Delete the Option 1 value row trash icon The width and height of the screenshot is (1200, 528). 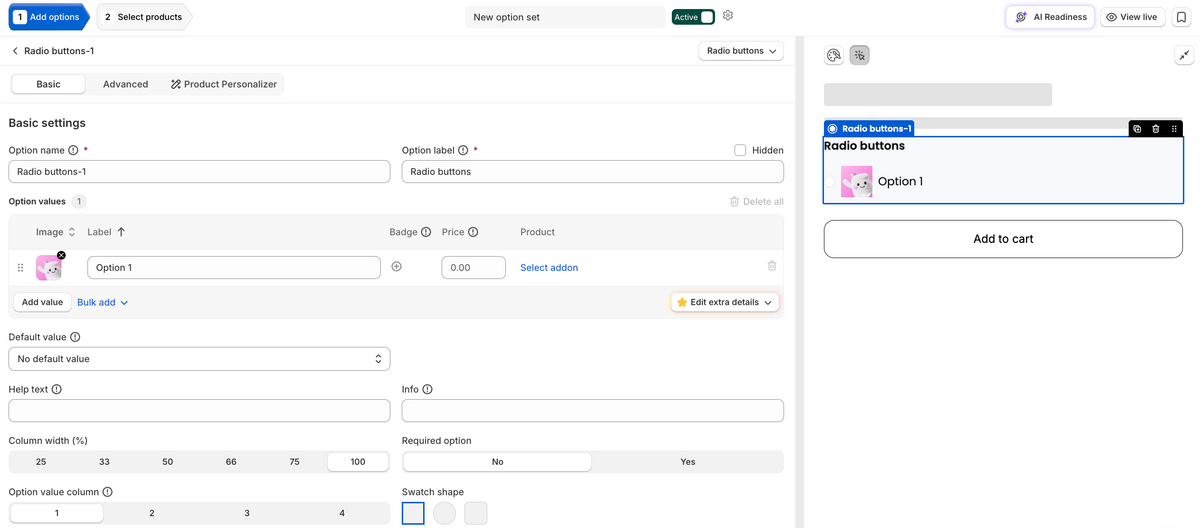[772, 266]
